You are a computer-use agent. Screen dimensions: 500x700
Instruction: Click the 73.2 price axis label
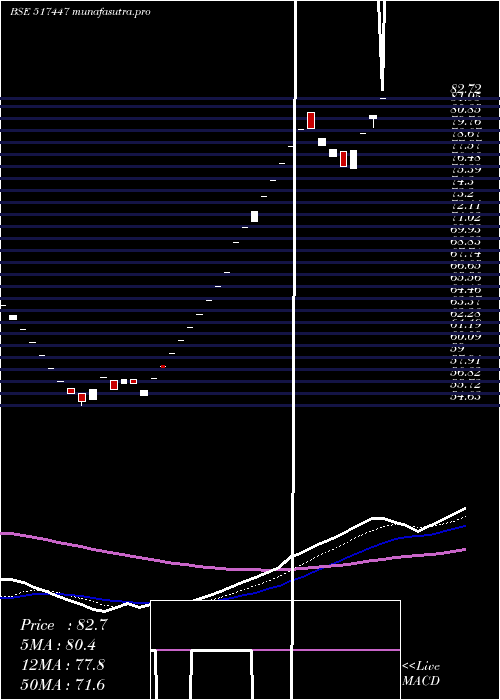click(462, 194)
